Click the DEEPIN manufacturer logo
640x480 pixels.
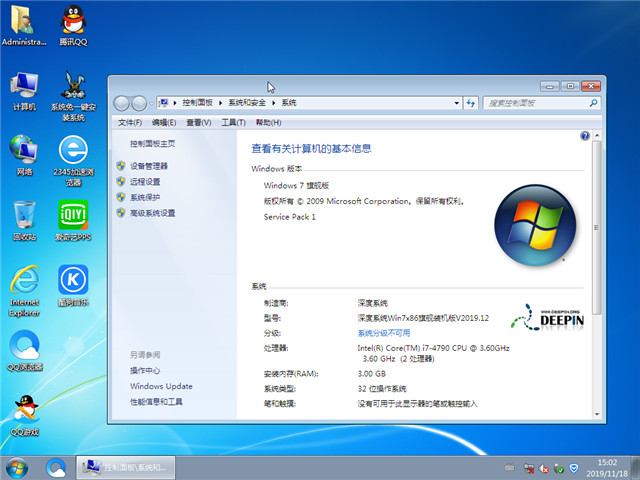pyautogui.click(x=547, y=317)
